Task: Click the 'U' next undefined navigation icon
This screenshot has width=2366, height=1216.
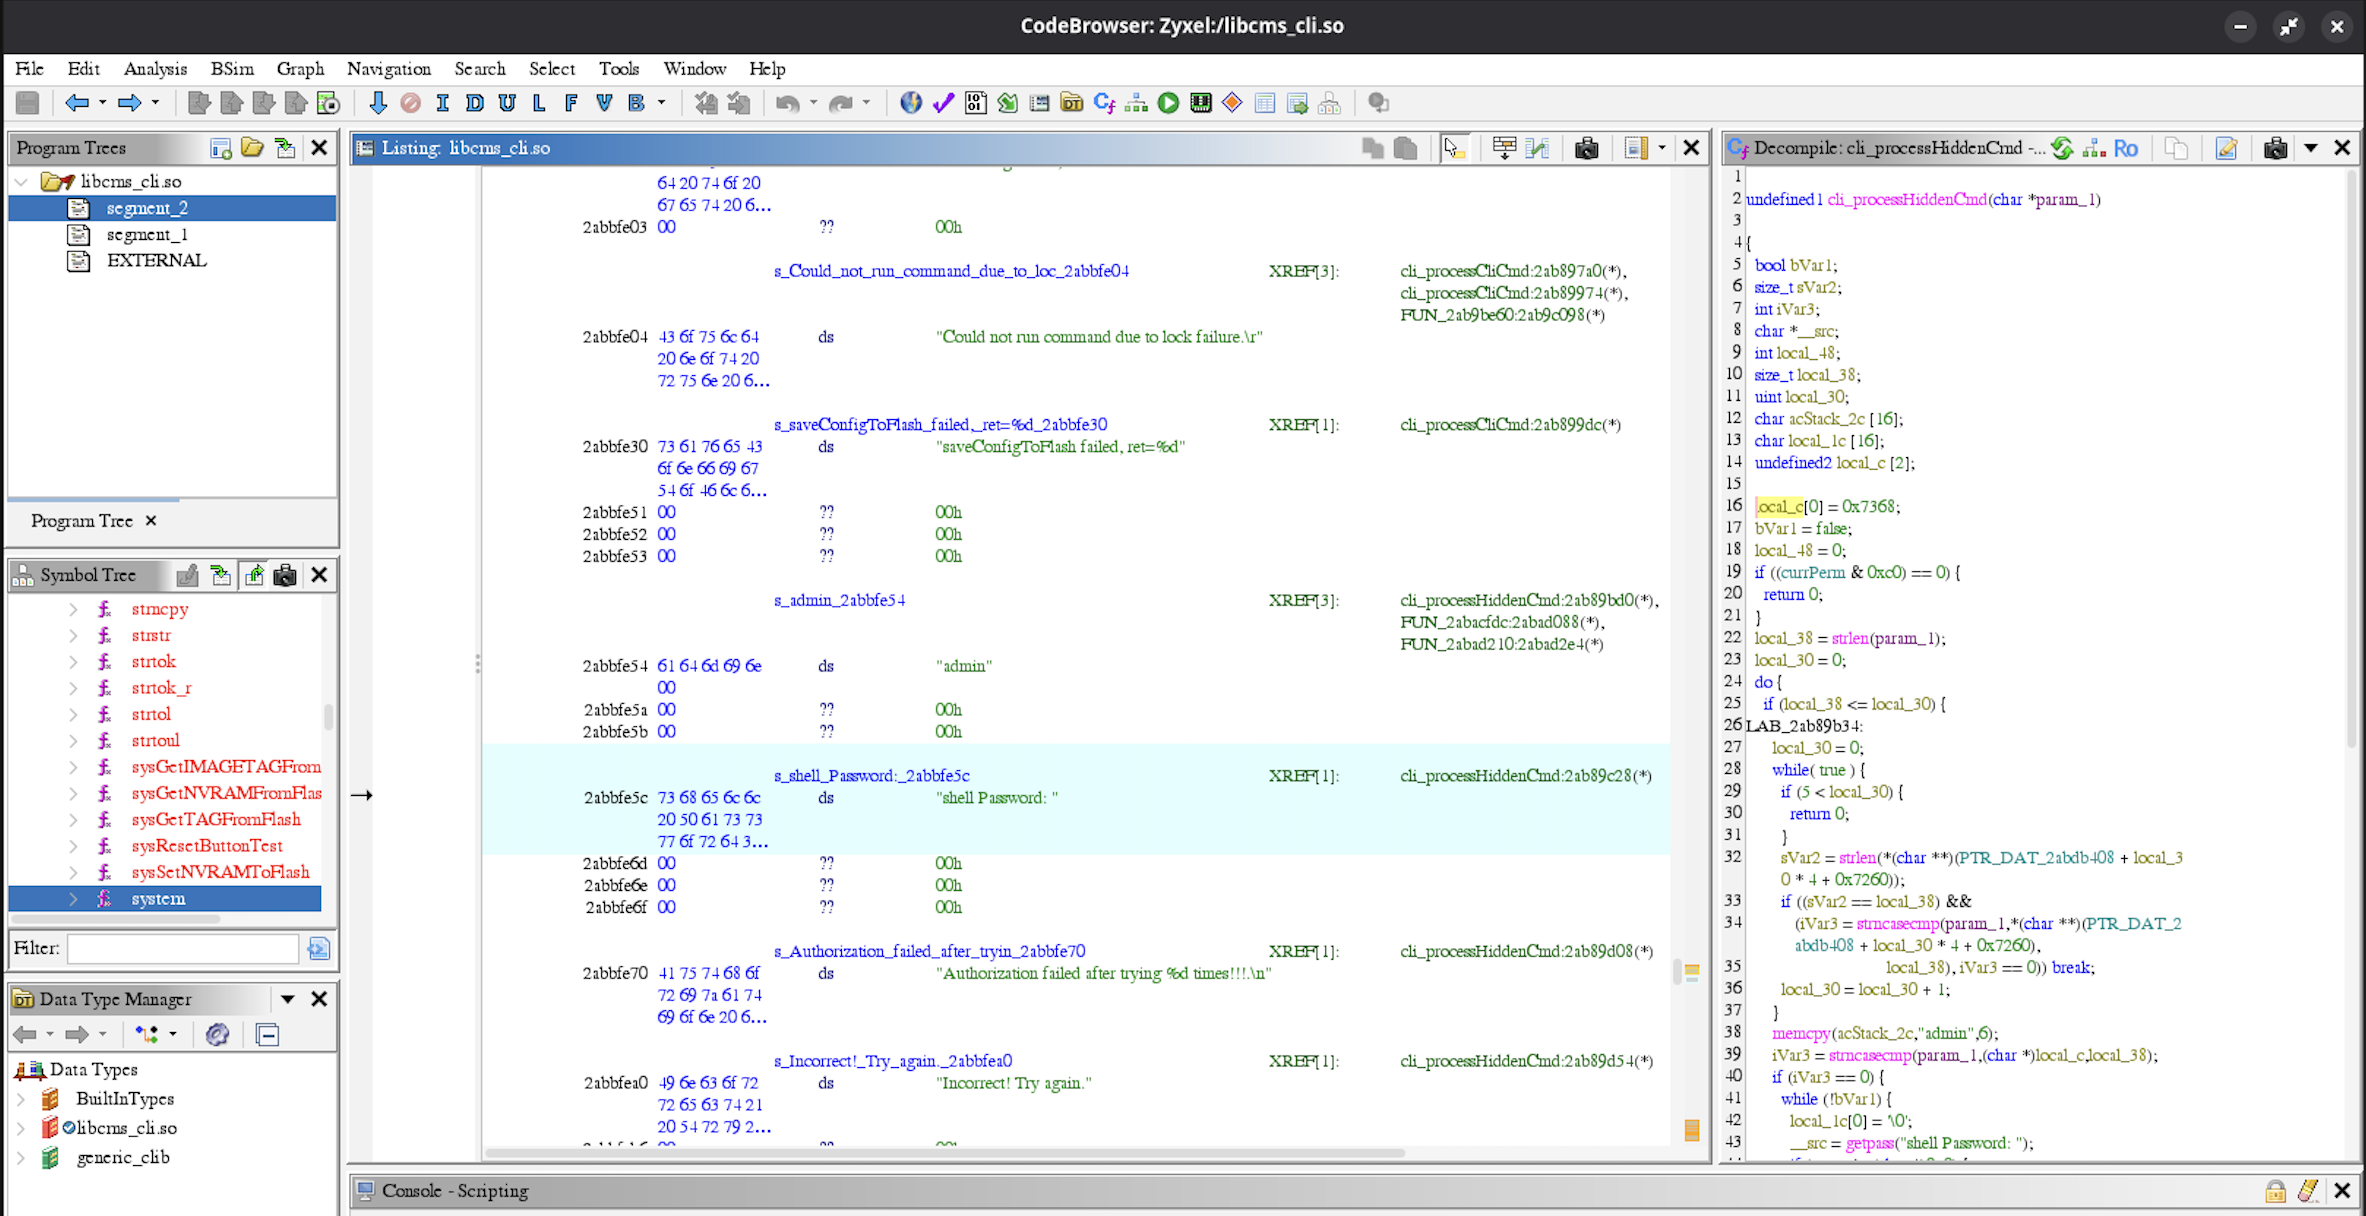Action: click(507, 103)
